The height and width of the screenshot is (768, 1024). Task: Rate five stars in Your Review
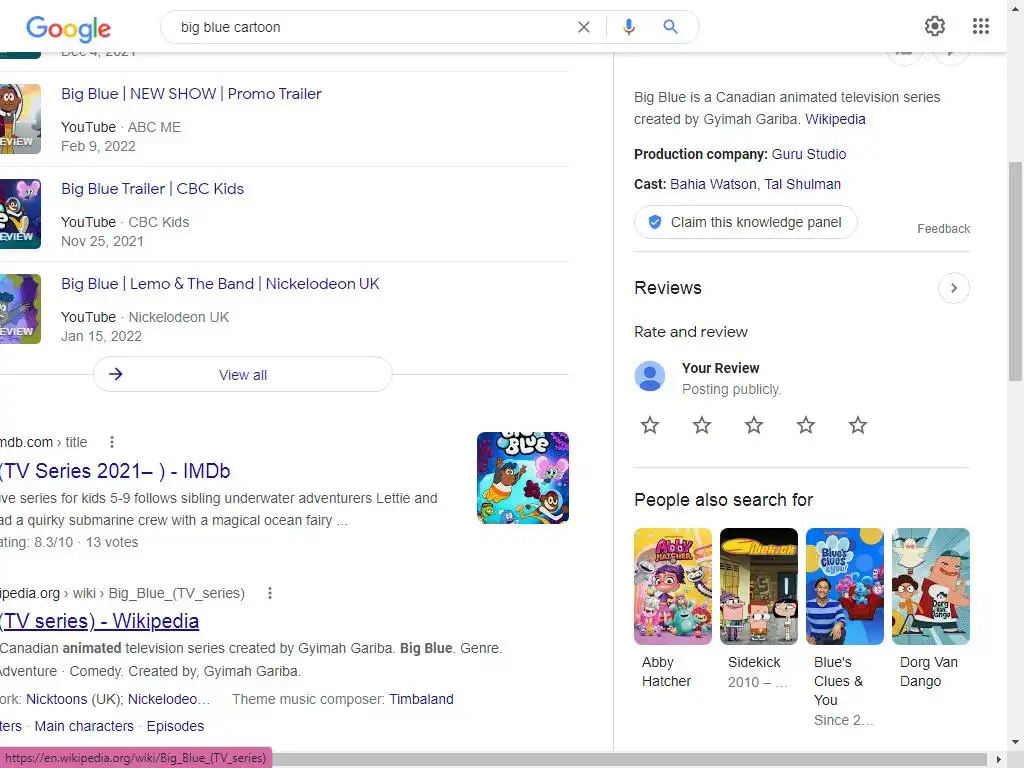click(857, 425)
